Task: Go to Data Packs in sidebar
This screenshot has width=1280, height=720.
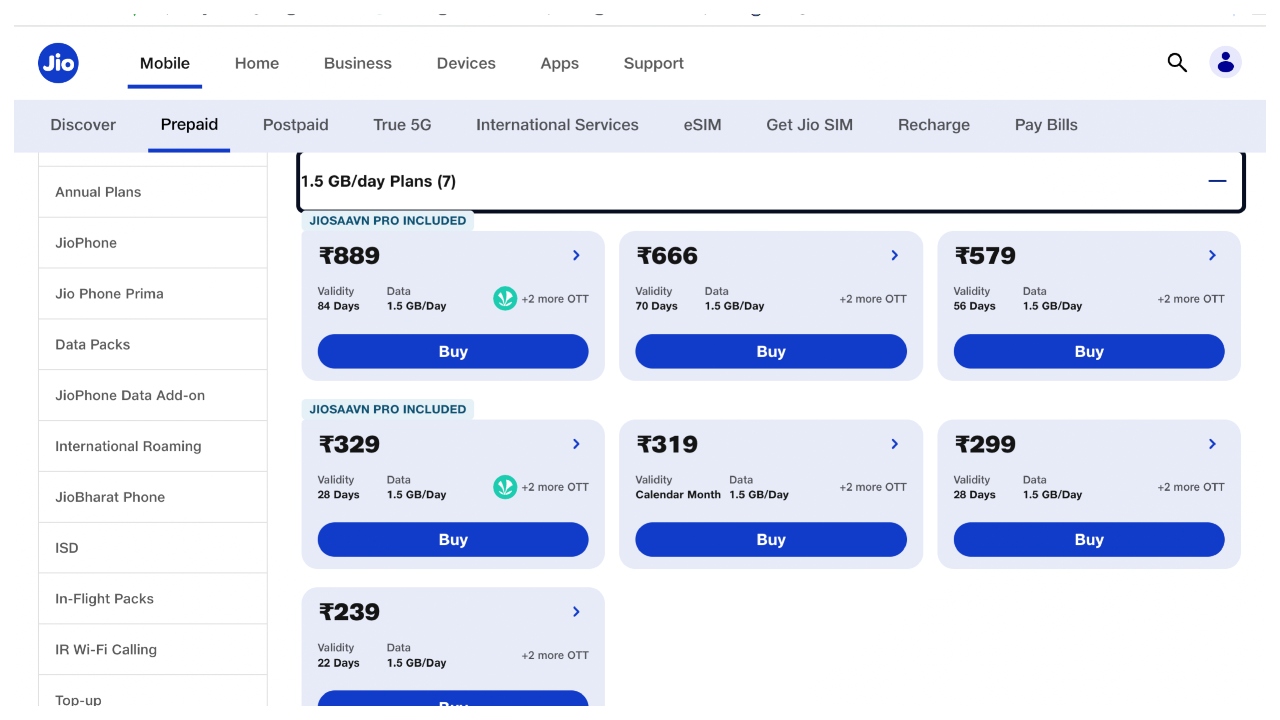Action: (x=92, y=345)
